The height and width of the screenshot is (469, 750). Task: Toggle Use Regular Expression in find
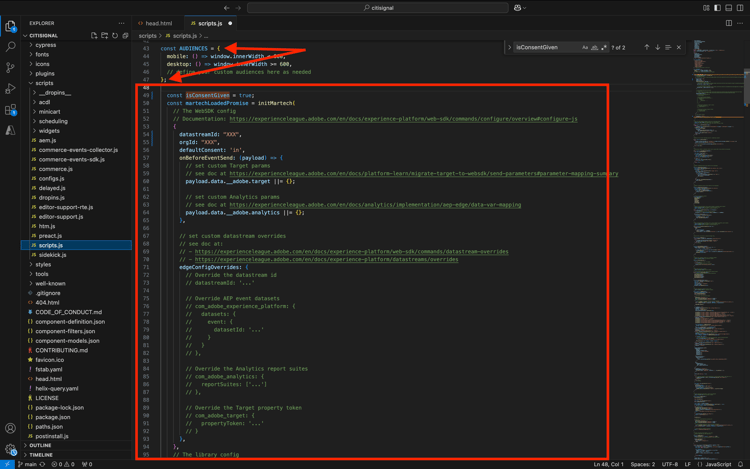pyautogui.click(x=604, y=47)
